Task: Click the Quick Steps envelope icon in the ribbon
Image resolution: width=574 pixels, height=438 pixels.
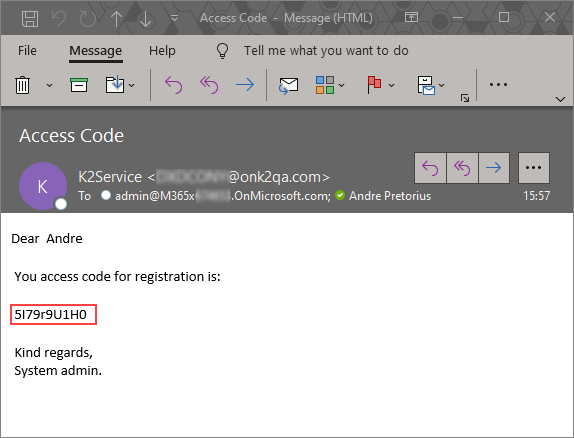Action: click(x=426, y=85)
